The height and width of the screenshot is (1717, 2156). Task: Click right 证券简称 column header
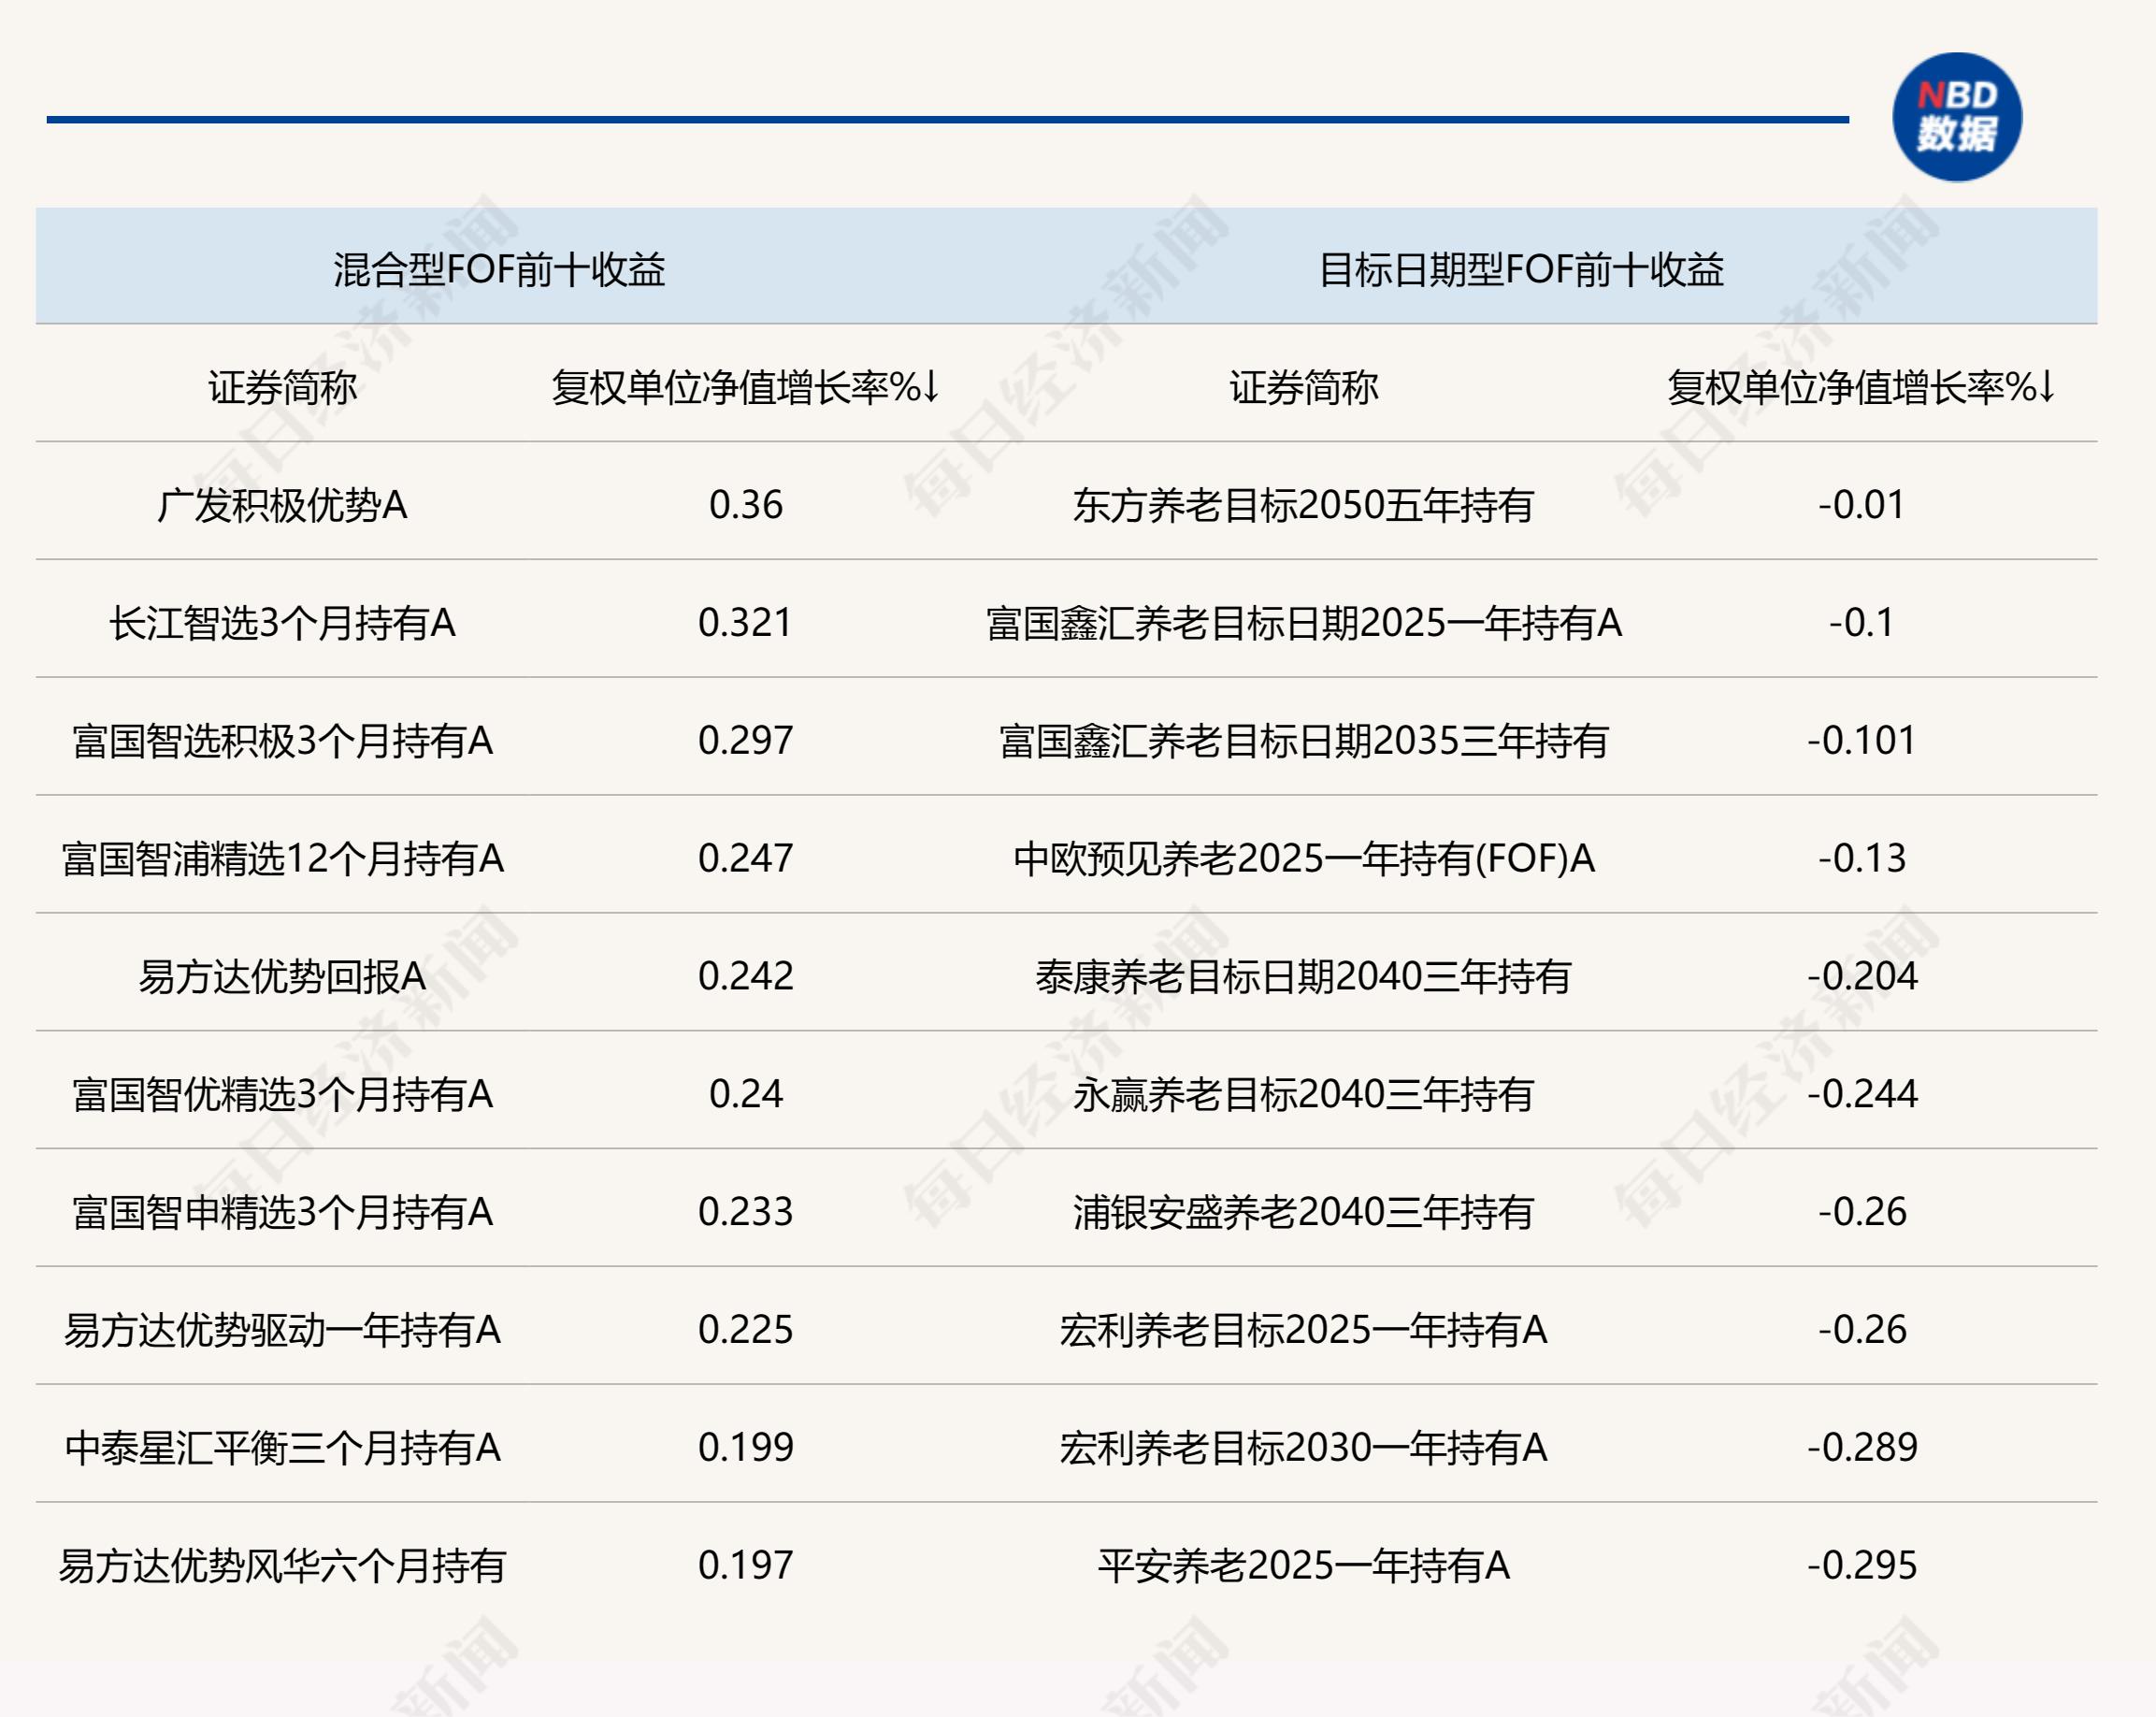coord(1303,387)
